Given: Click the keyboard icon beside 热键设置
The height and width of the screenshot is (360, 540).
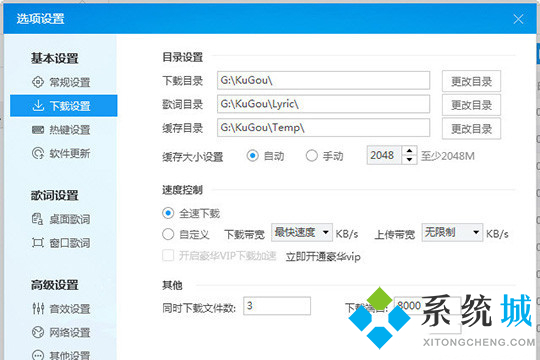Looking at the screenshot, I should (38, 130).
